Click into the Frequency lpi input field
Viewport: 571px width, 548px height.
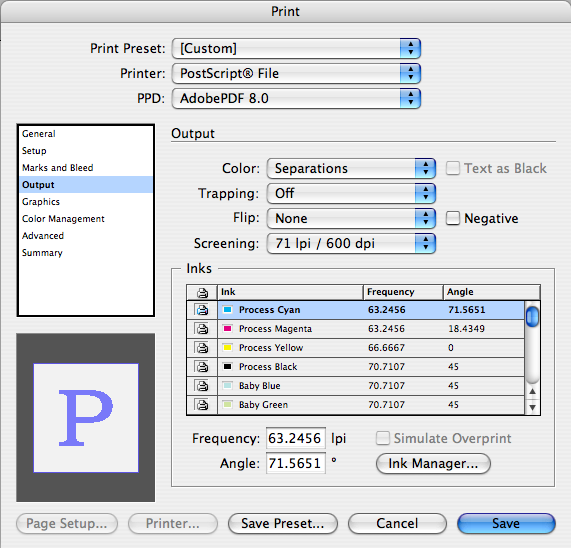[295, 438]
